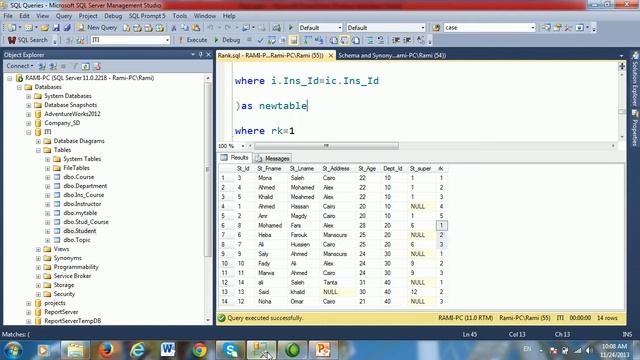Click the Connect button in Object Explorer

pos(20,66)
